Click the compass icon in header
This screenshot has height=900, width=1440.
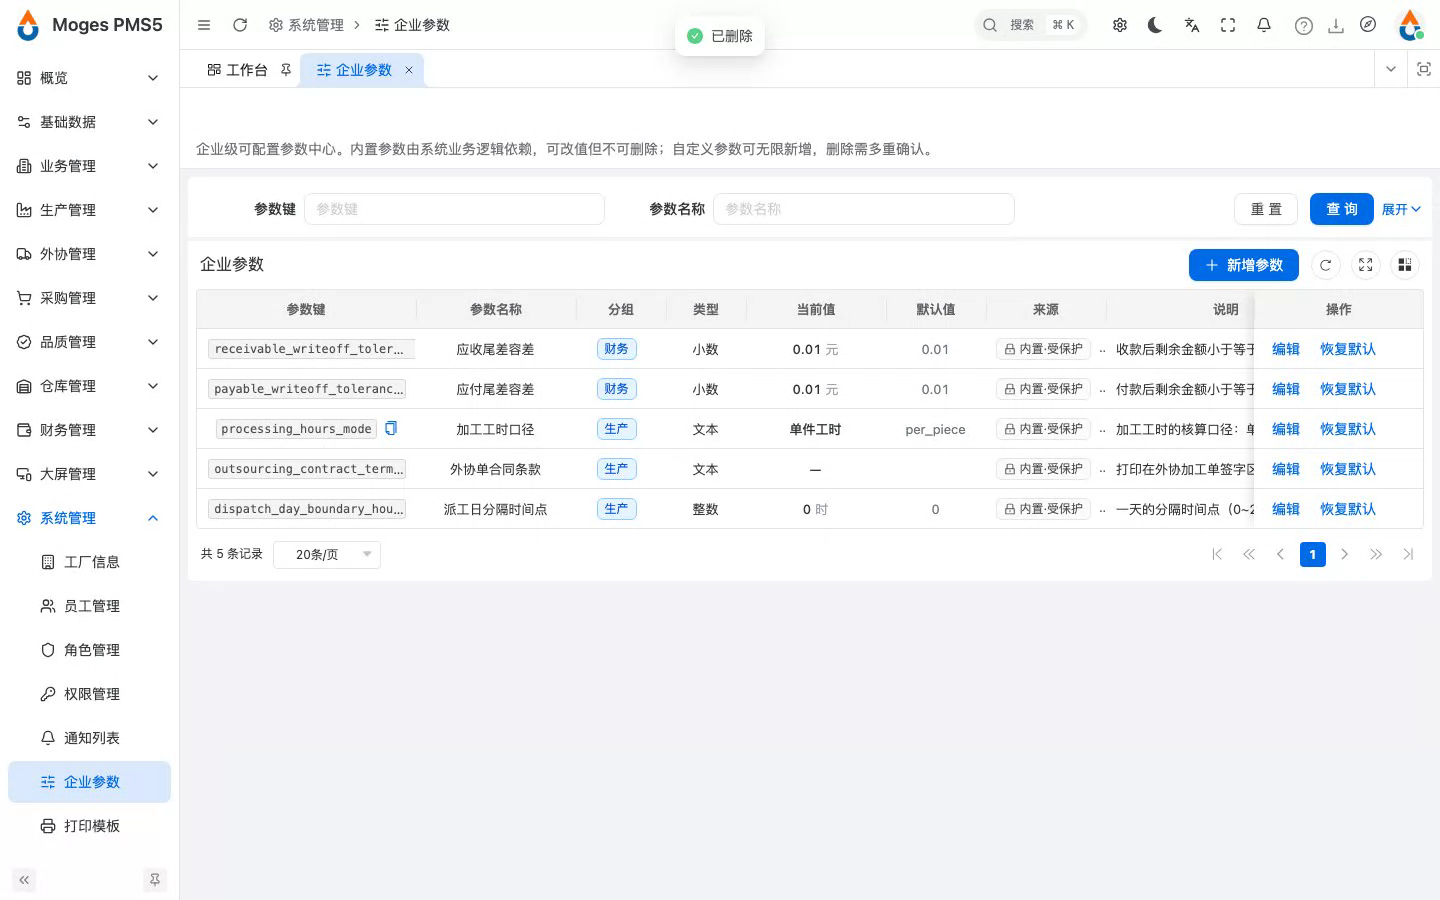(x=1368, y=25)
